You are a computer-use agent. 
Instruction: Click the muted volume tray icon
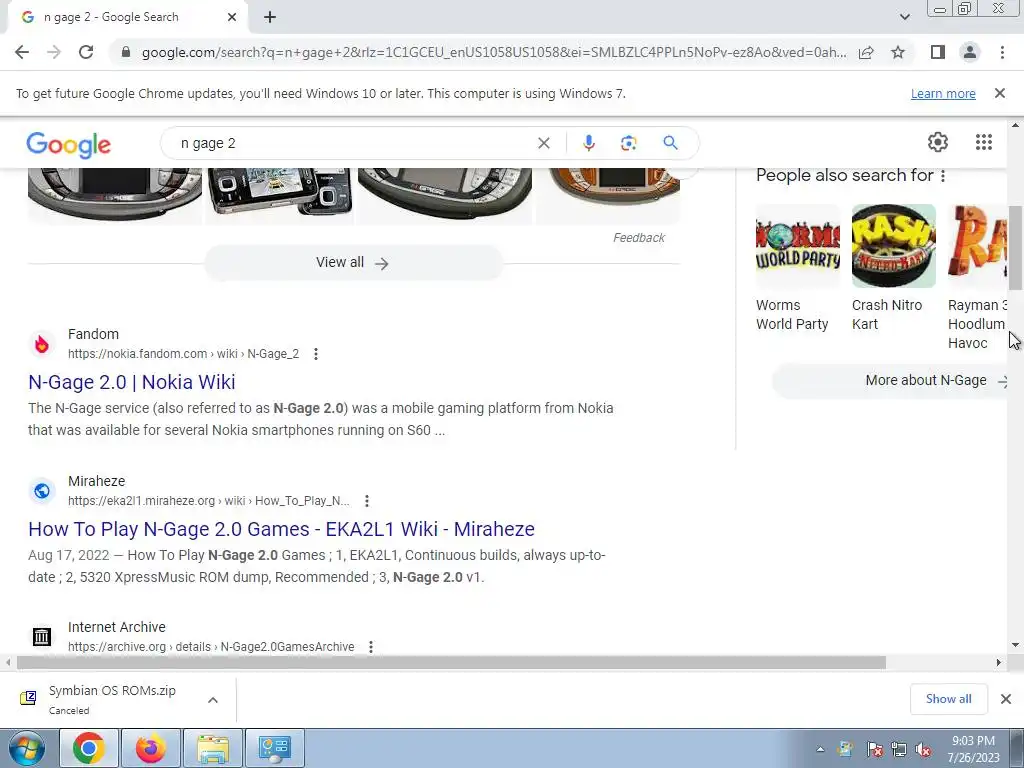923,750
